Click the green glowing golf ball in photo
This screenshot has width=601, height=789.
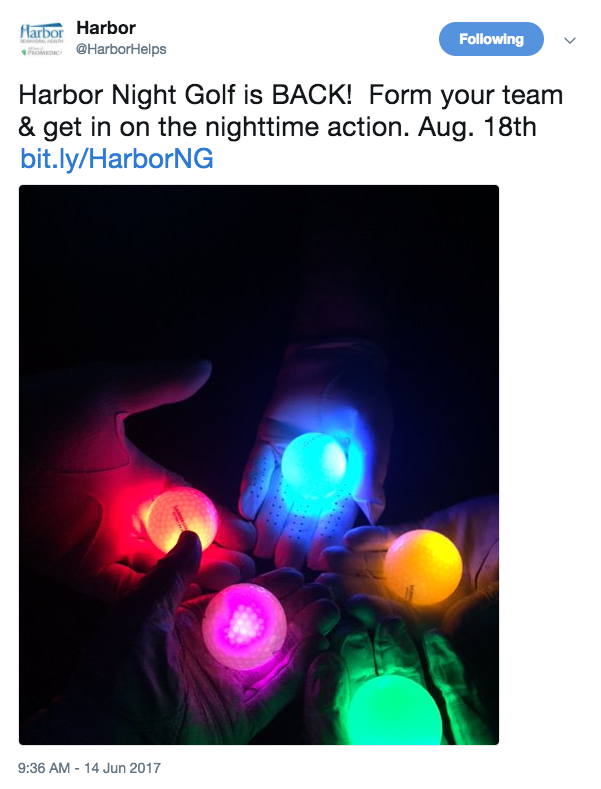(395, 709)
